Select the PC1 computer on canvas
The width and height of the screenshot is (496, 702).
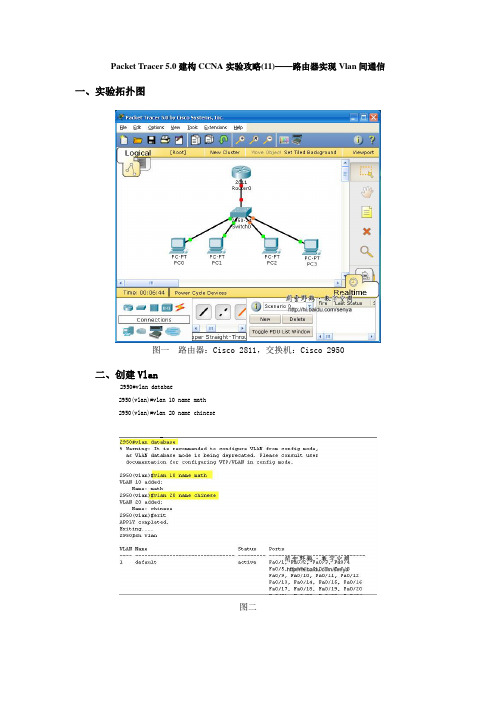pos(217,247)
